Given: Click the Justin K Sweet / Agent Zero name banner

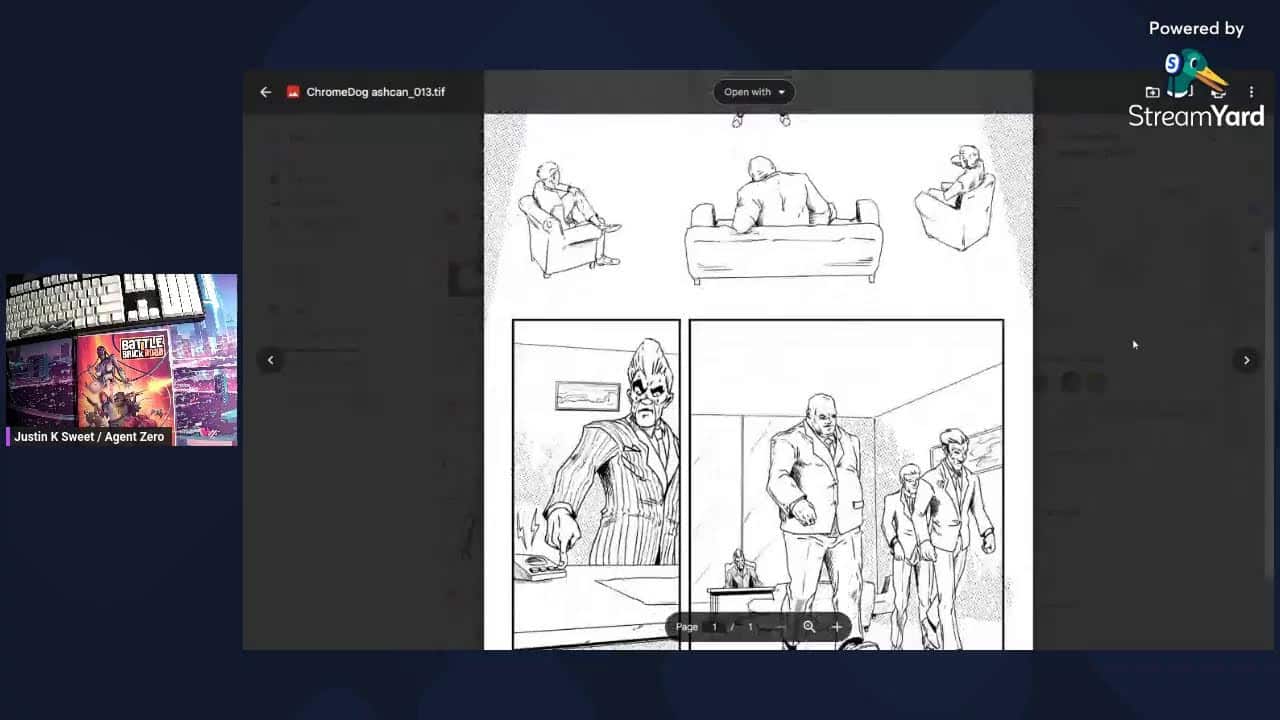Looking at the screenshot, I should (x=89, y=437).
